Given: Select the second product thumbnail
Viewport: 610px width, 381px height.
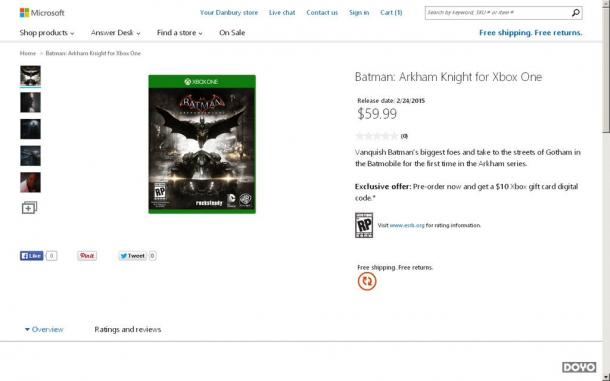Looking at the screenshot, I should (x=30, y=102).
